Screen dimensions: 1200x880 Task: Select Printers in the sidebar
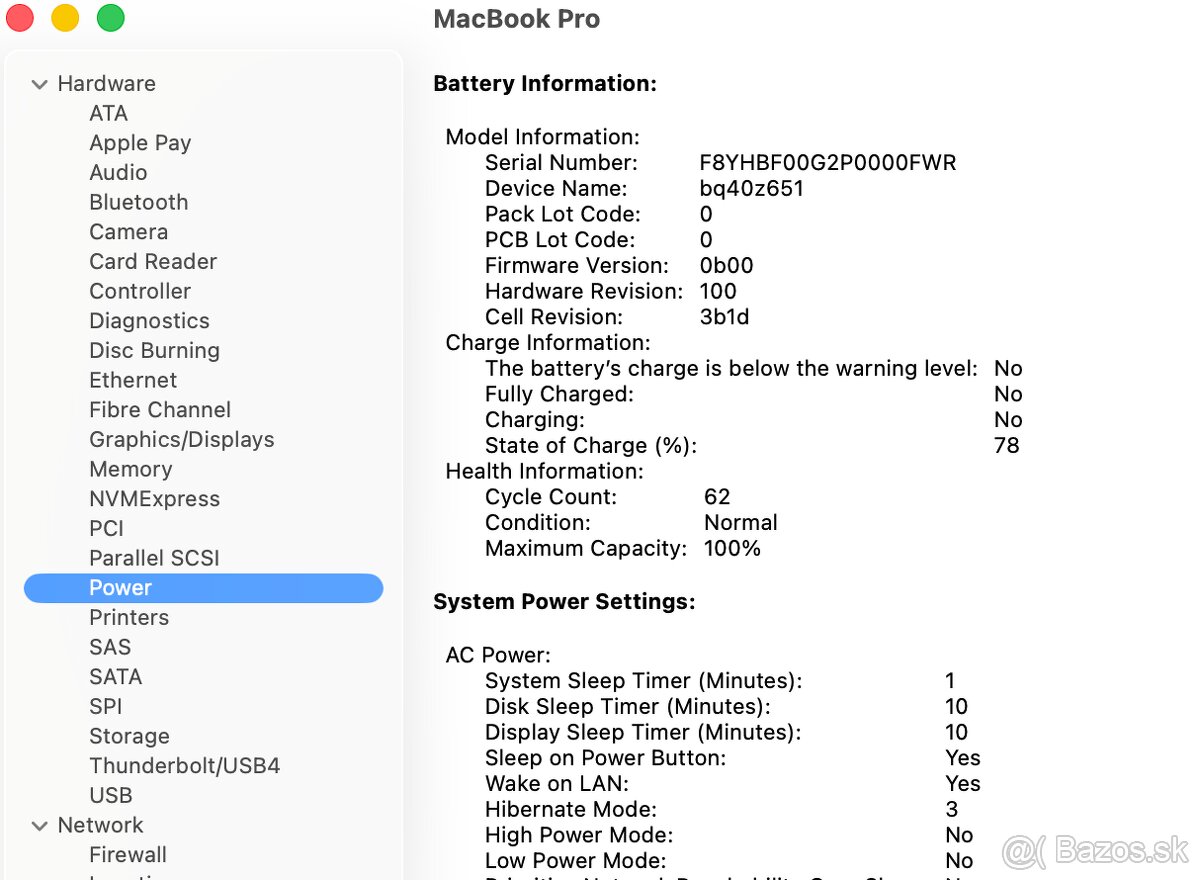[129, 617]
